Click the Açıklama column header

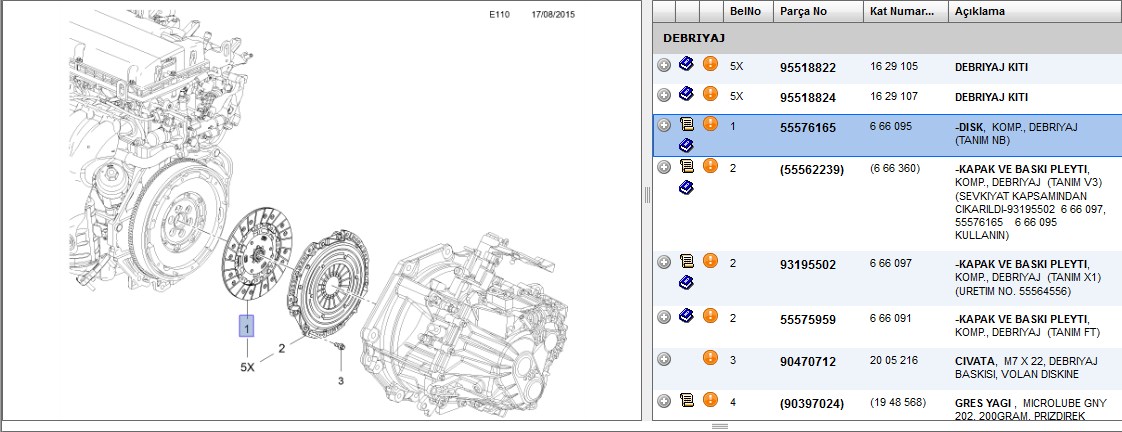[1035, 11]
